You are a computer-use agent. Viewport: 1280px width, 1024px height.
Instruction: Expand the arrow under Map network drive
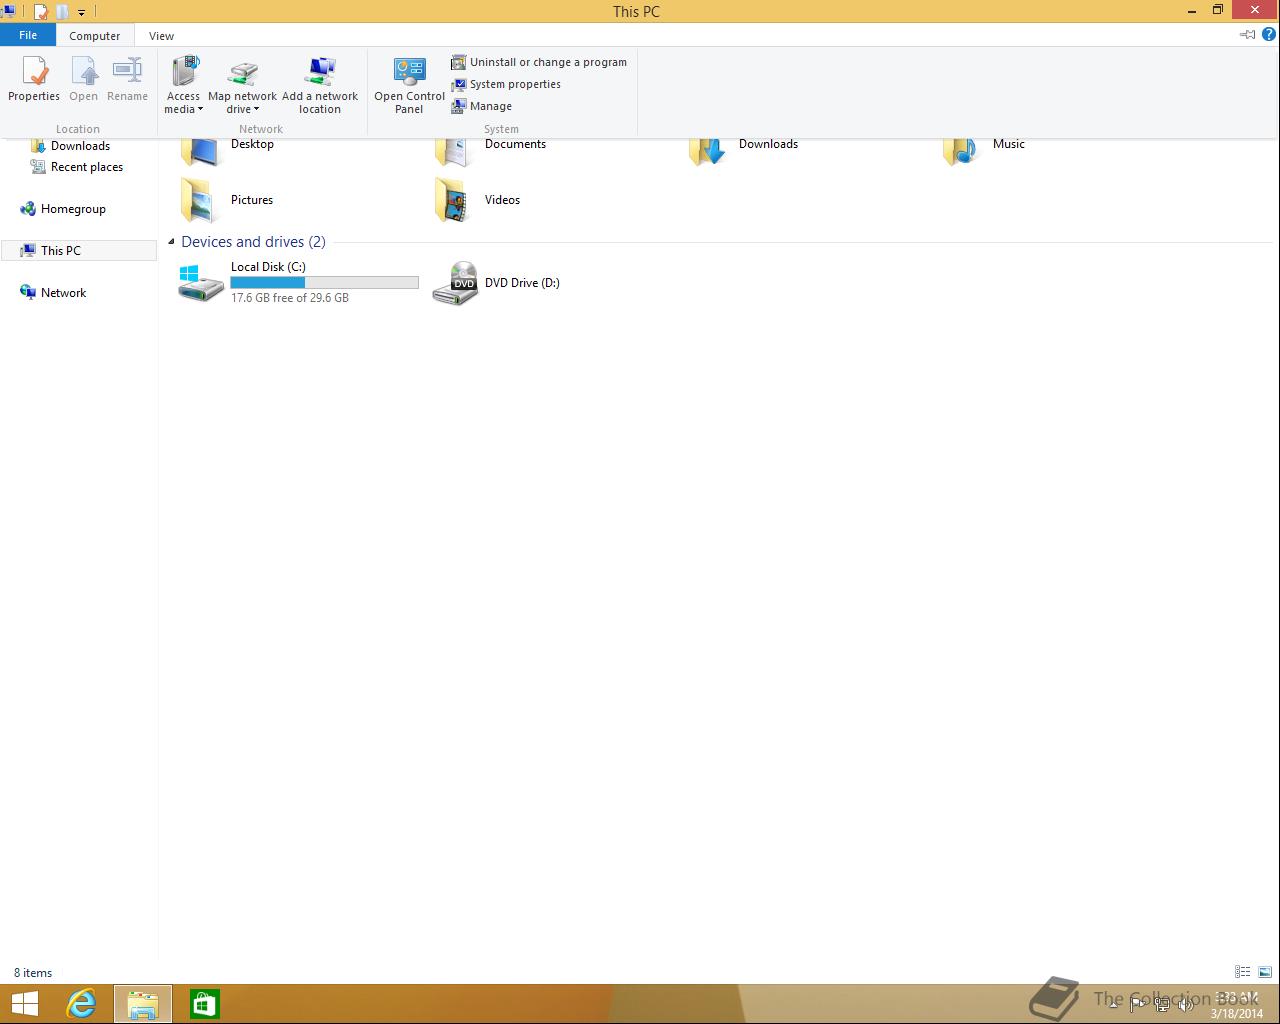tap(256, 110)
